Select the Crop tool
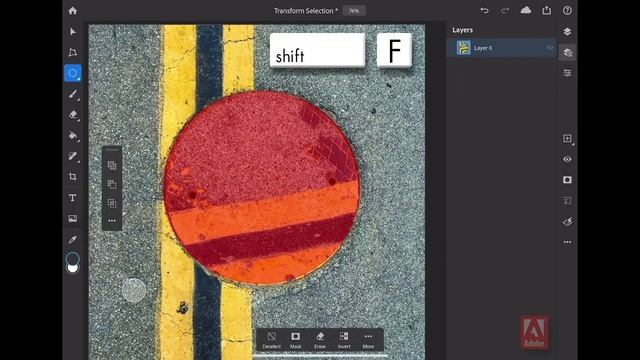 tap(73, 177)
